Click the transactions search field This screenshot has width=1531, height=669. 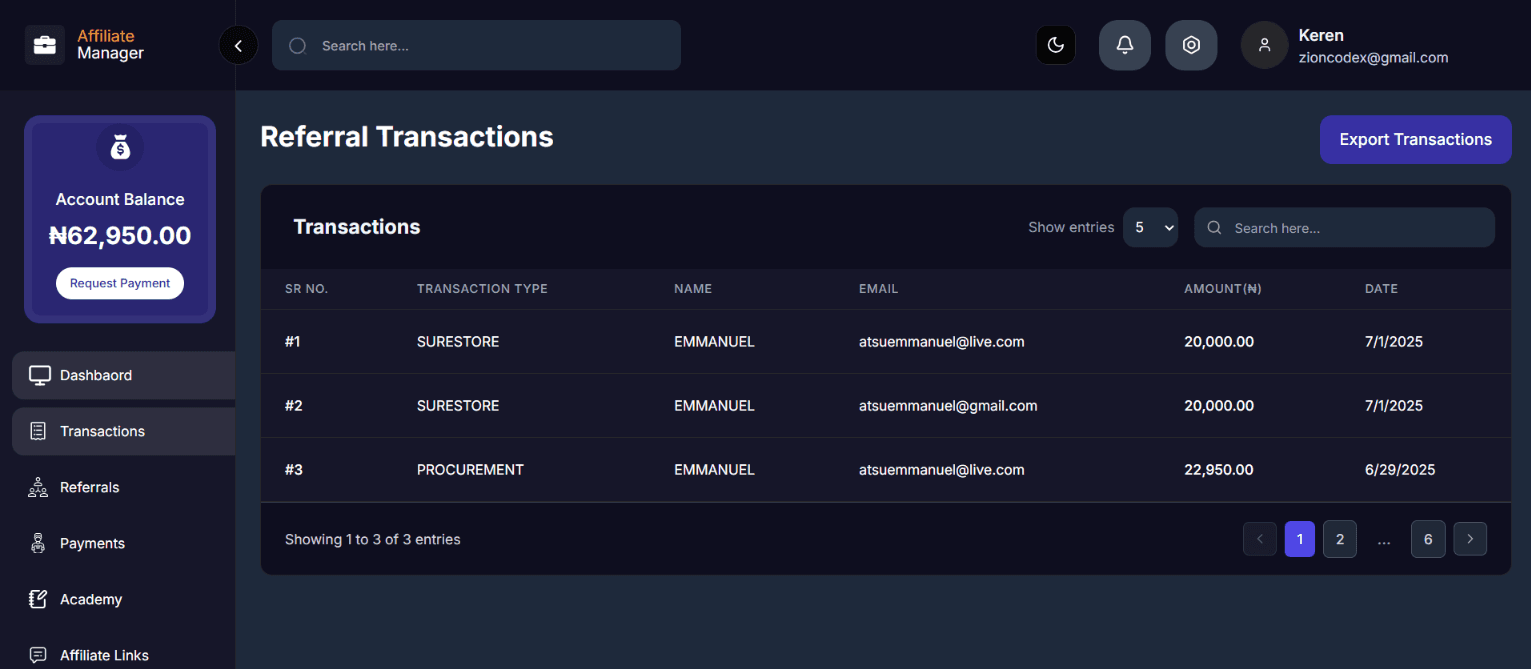click(1344, 227)
